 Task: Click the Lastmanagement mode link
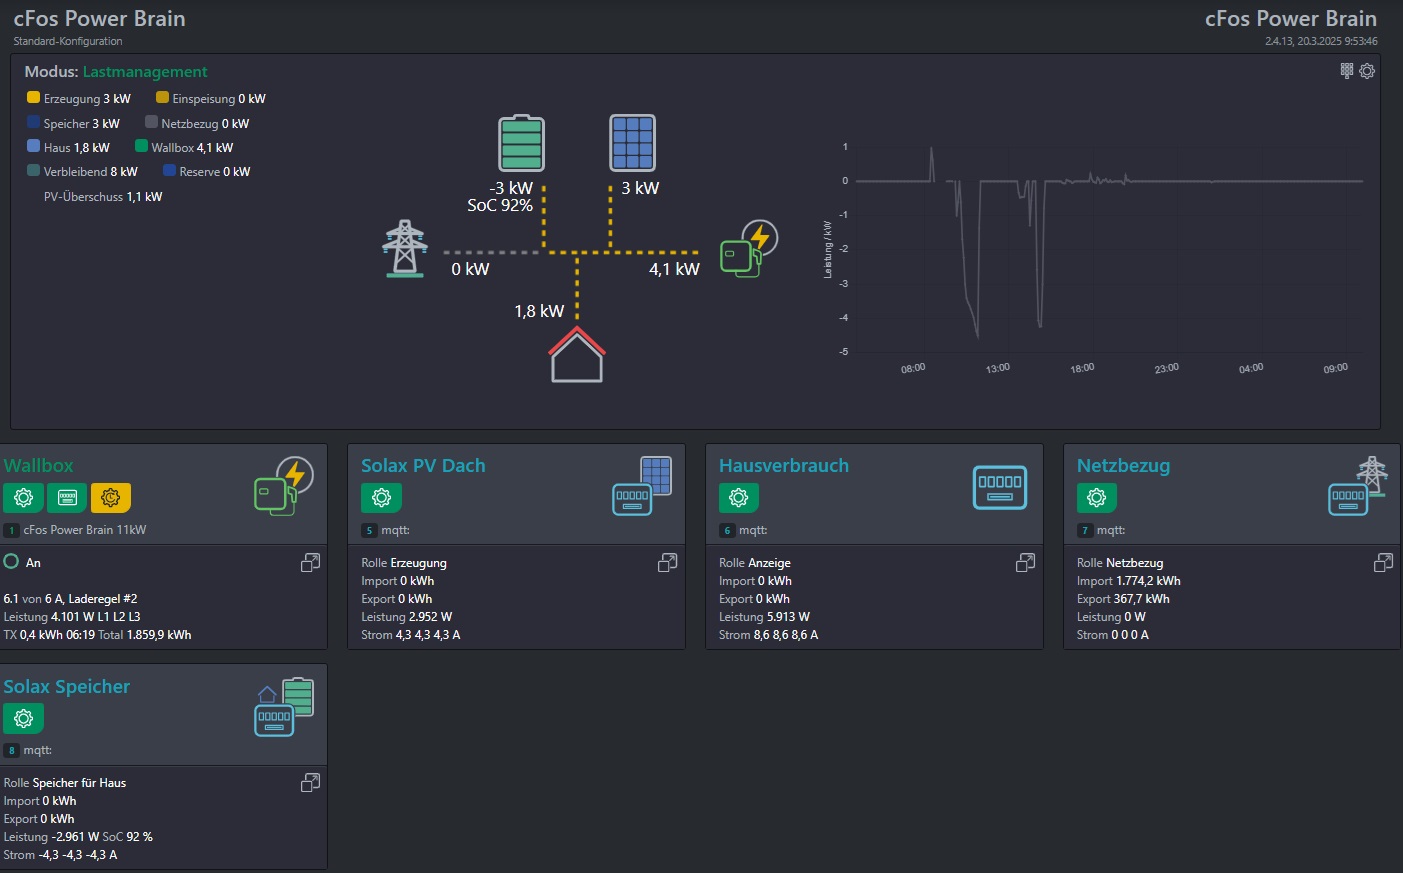(x=145, y=72)
